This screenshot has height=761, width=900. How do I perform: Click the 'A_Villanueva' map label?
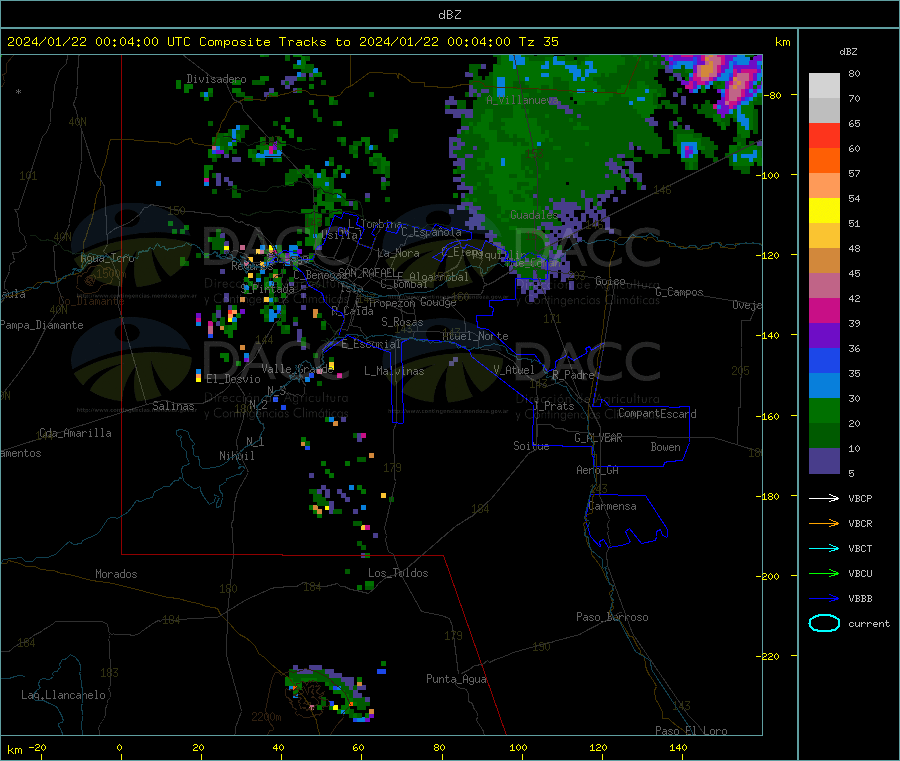point(522,100)
